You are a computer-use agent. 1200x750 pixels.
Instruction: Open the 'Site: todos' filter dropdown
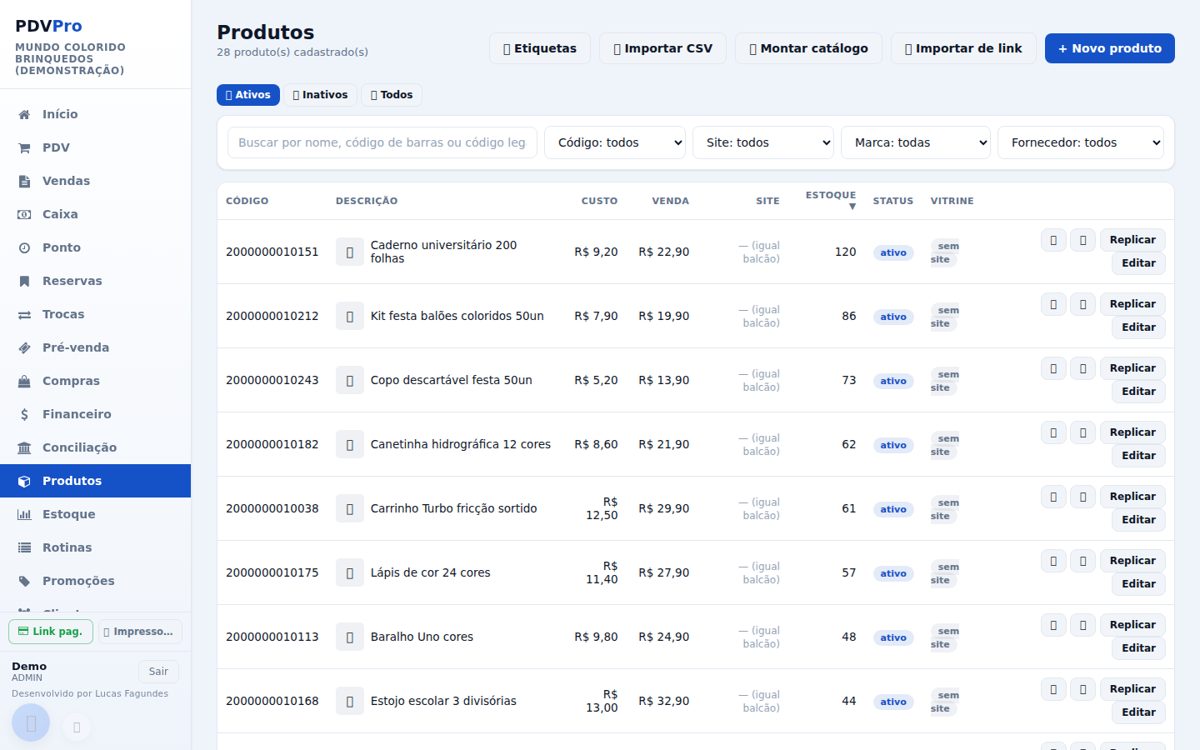[763, 143]
